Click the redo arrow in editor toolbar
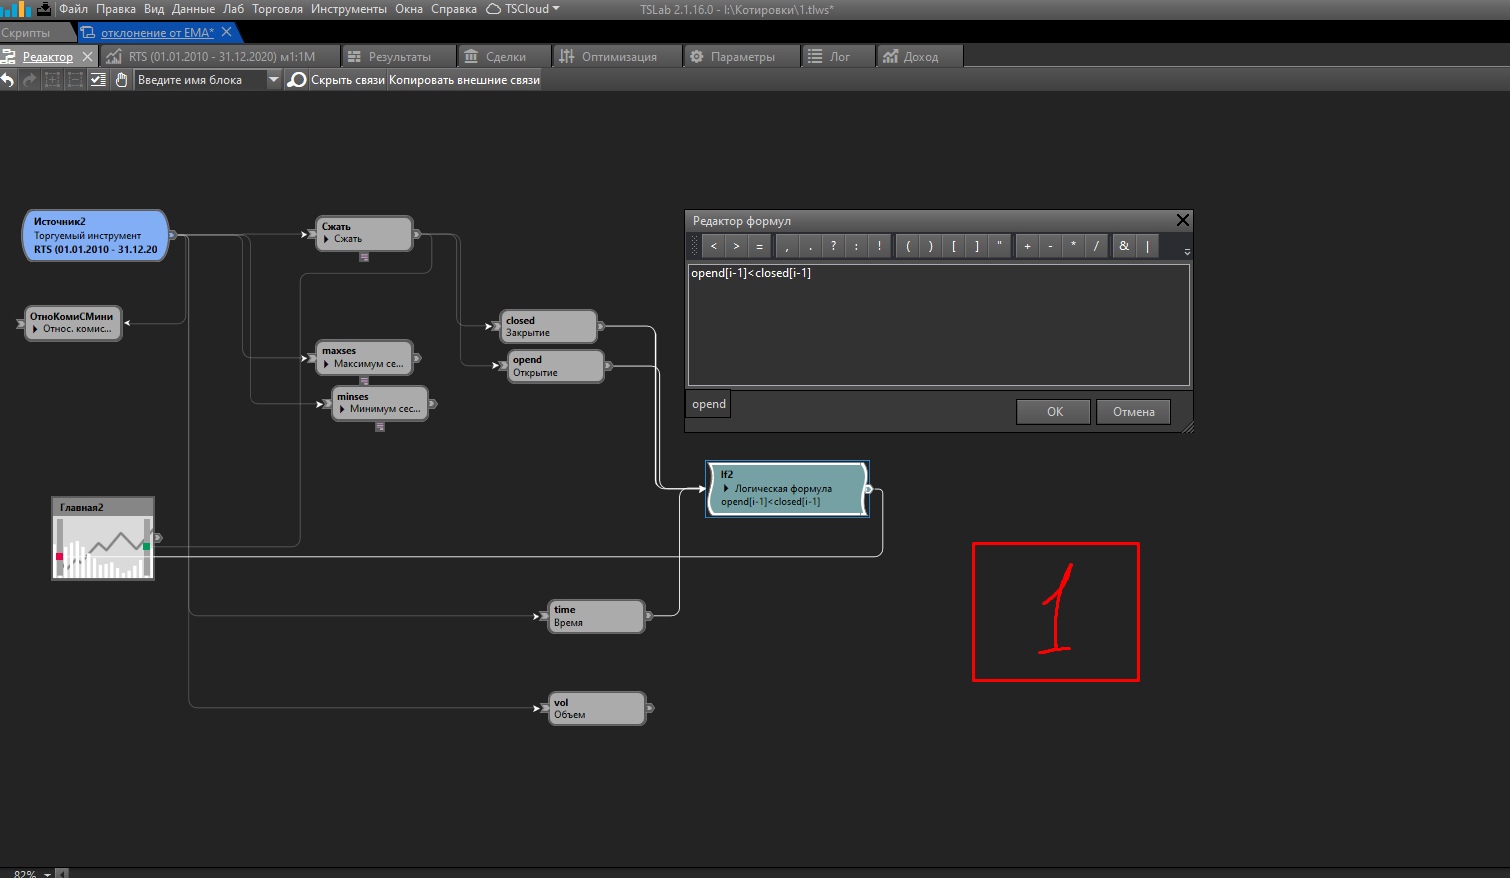The image size is (1510, 878). (30, 80)
